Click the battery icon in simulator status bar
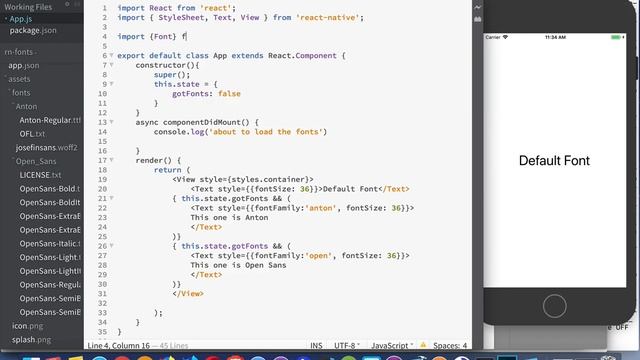This screenshot has height=360, width=640. point(617,37)
